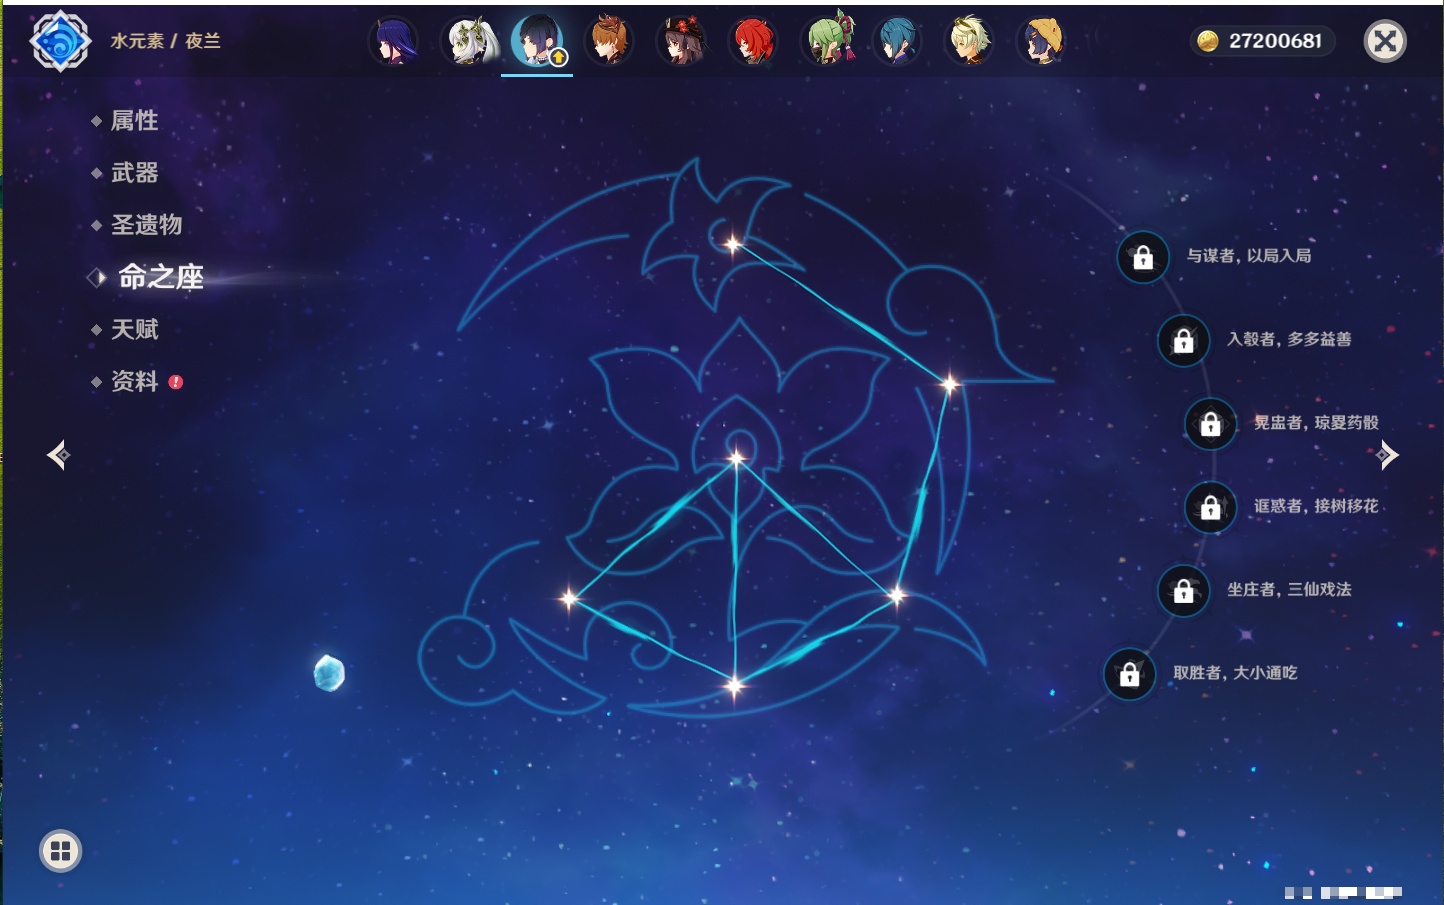Go to previous character with left arrow

pyautogui.click(x=58, y=456)
